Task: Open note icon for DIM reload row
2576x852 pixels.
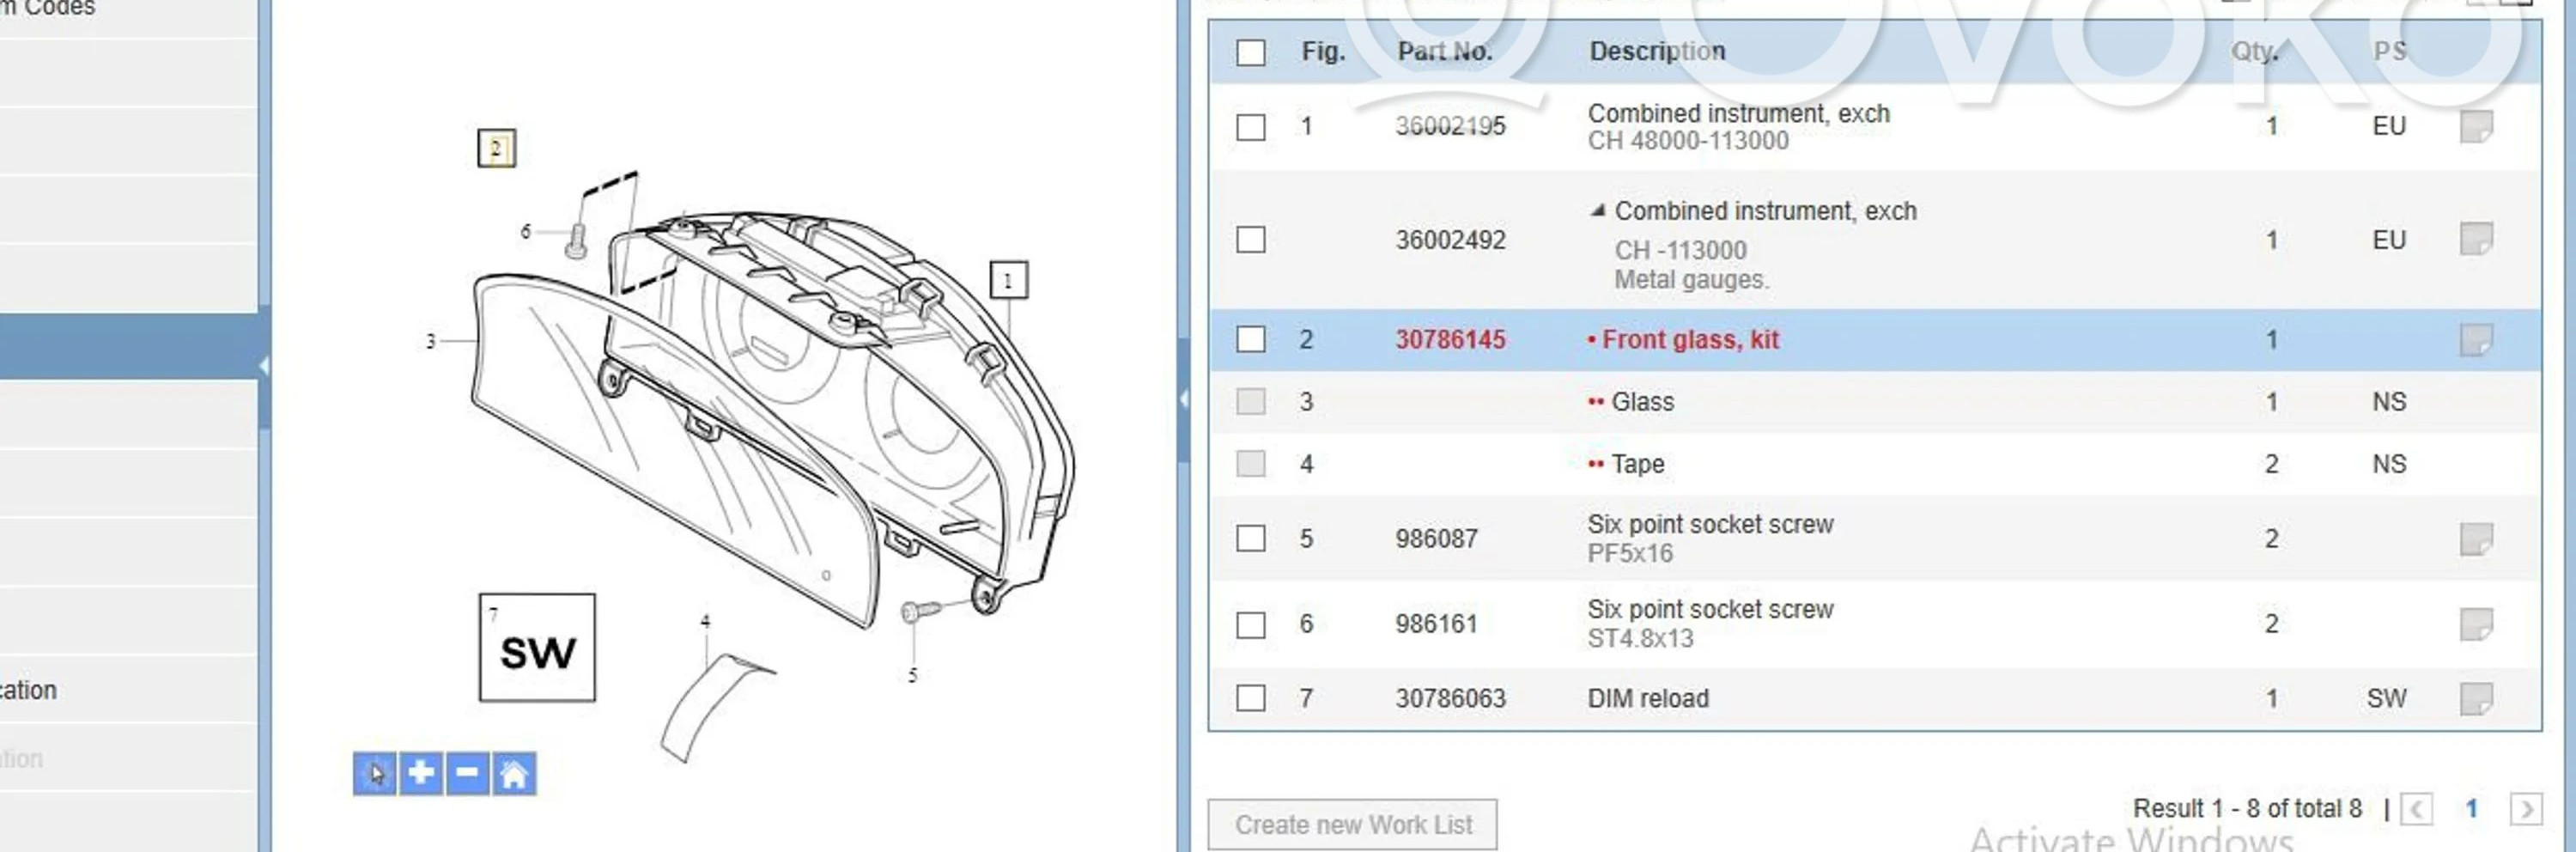Action: coord(2475,698)
